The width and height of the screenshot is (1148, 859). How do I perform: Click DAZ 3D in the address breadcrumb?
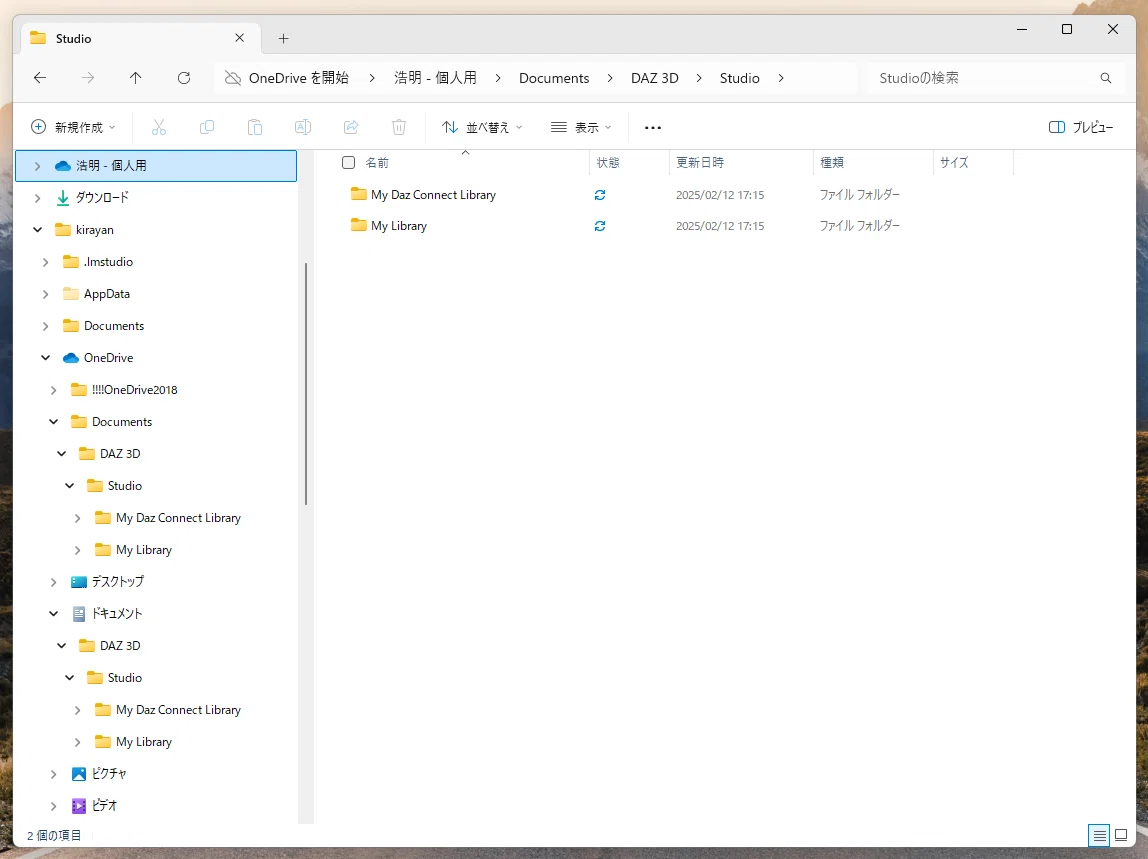(655, 78)
